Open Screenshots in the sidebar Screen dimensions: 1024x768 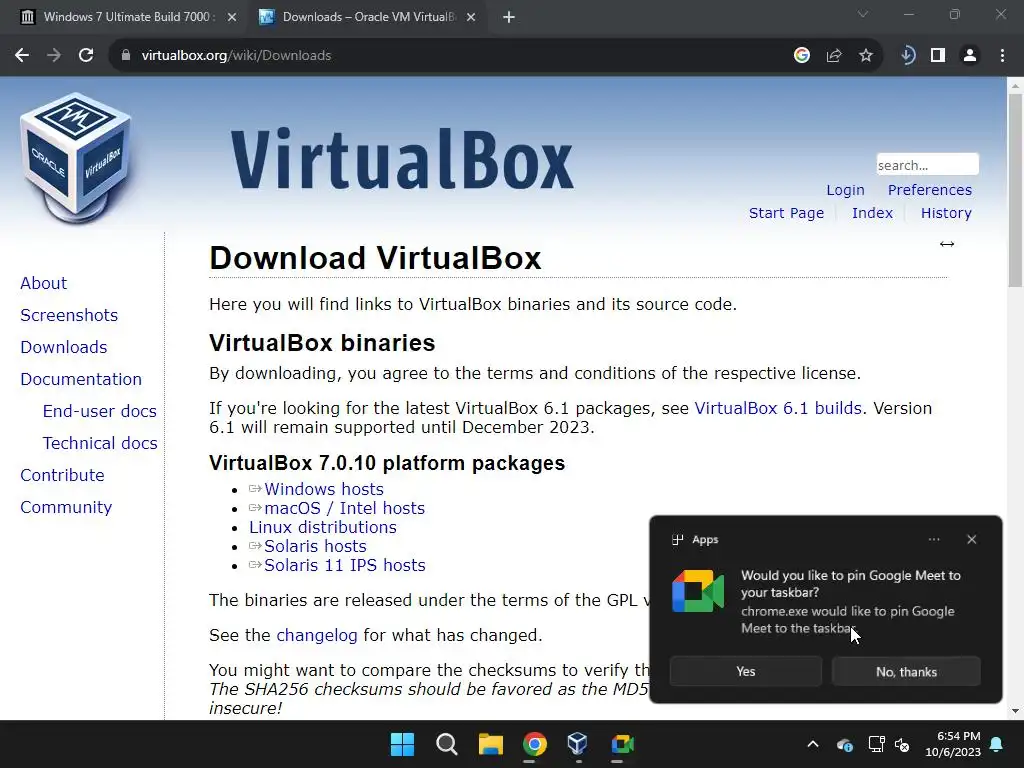tap(69, 315)
